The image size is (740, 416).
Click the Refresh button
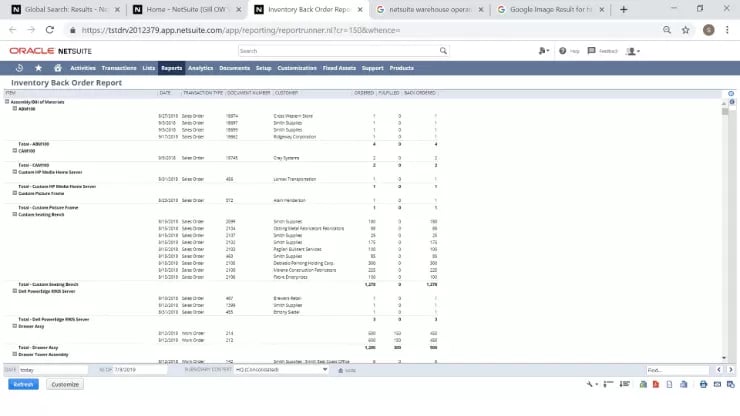[23, 384]
